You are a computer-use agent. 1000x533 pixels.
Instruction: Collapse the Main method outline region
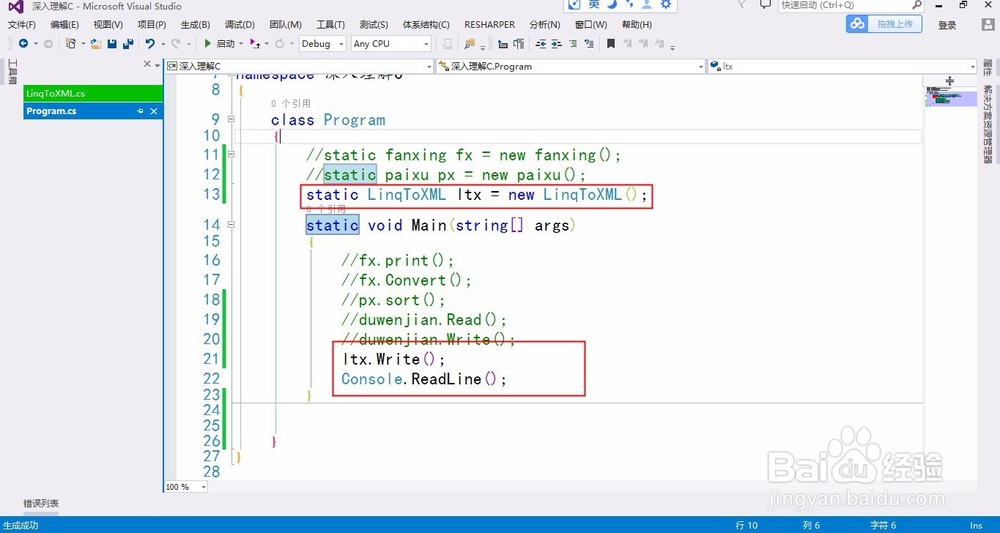coord(231,224)
